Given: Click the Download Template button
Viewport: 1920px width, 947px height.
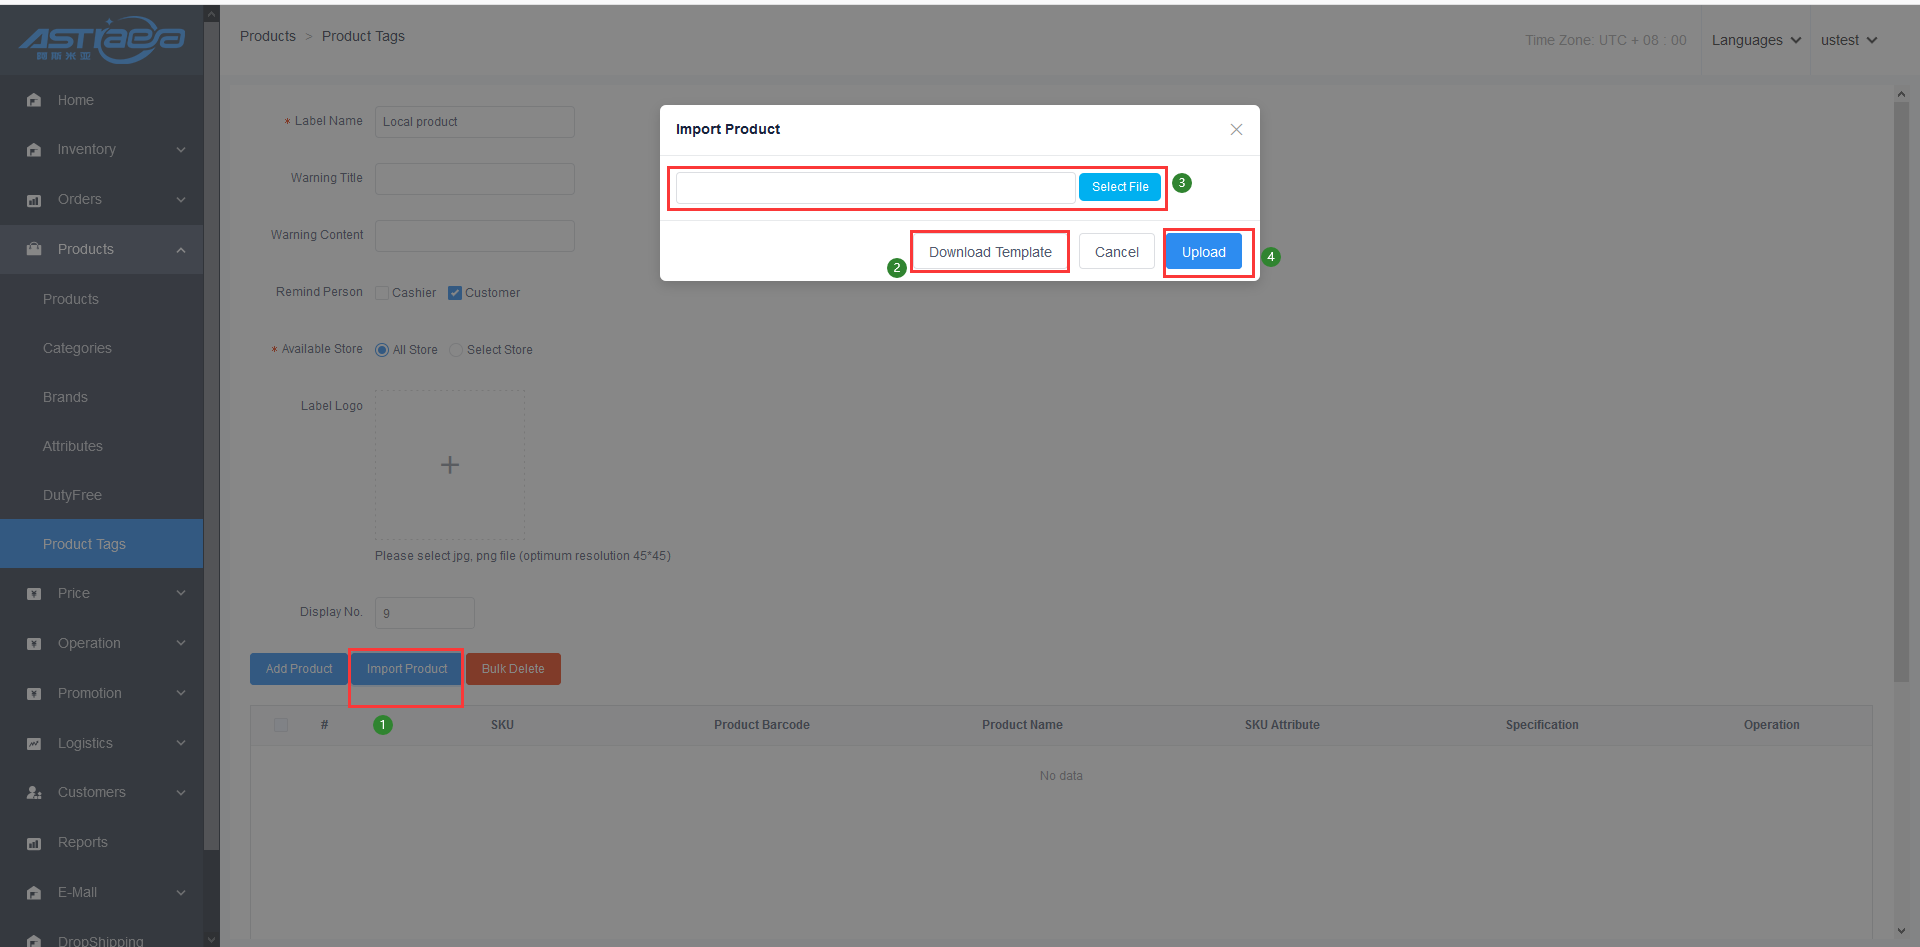Looking at the screenshot, I should click(990, 252).
